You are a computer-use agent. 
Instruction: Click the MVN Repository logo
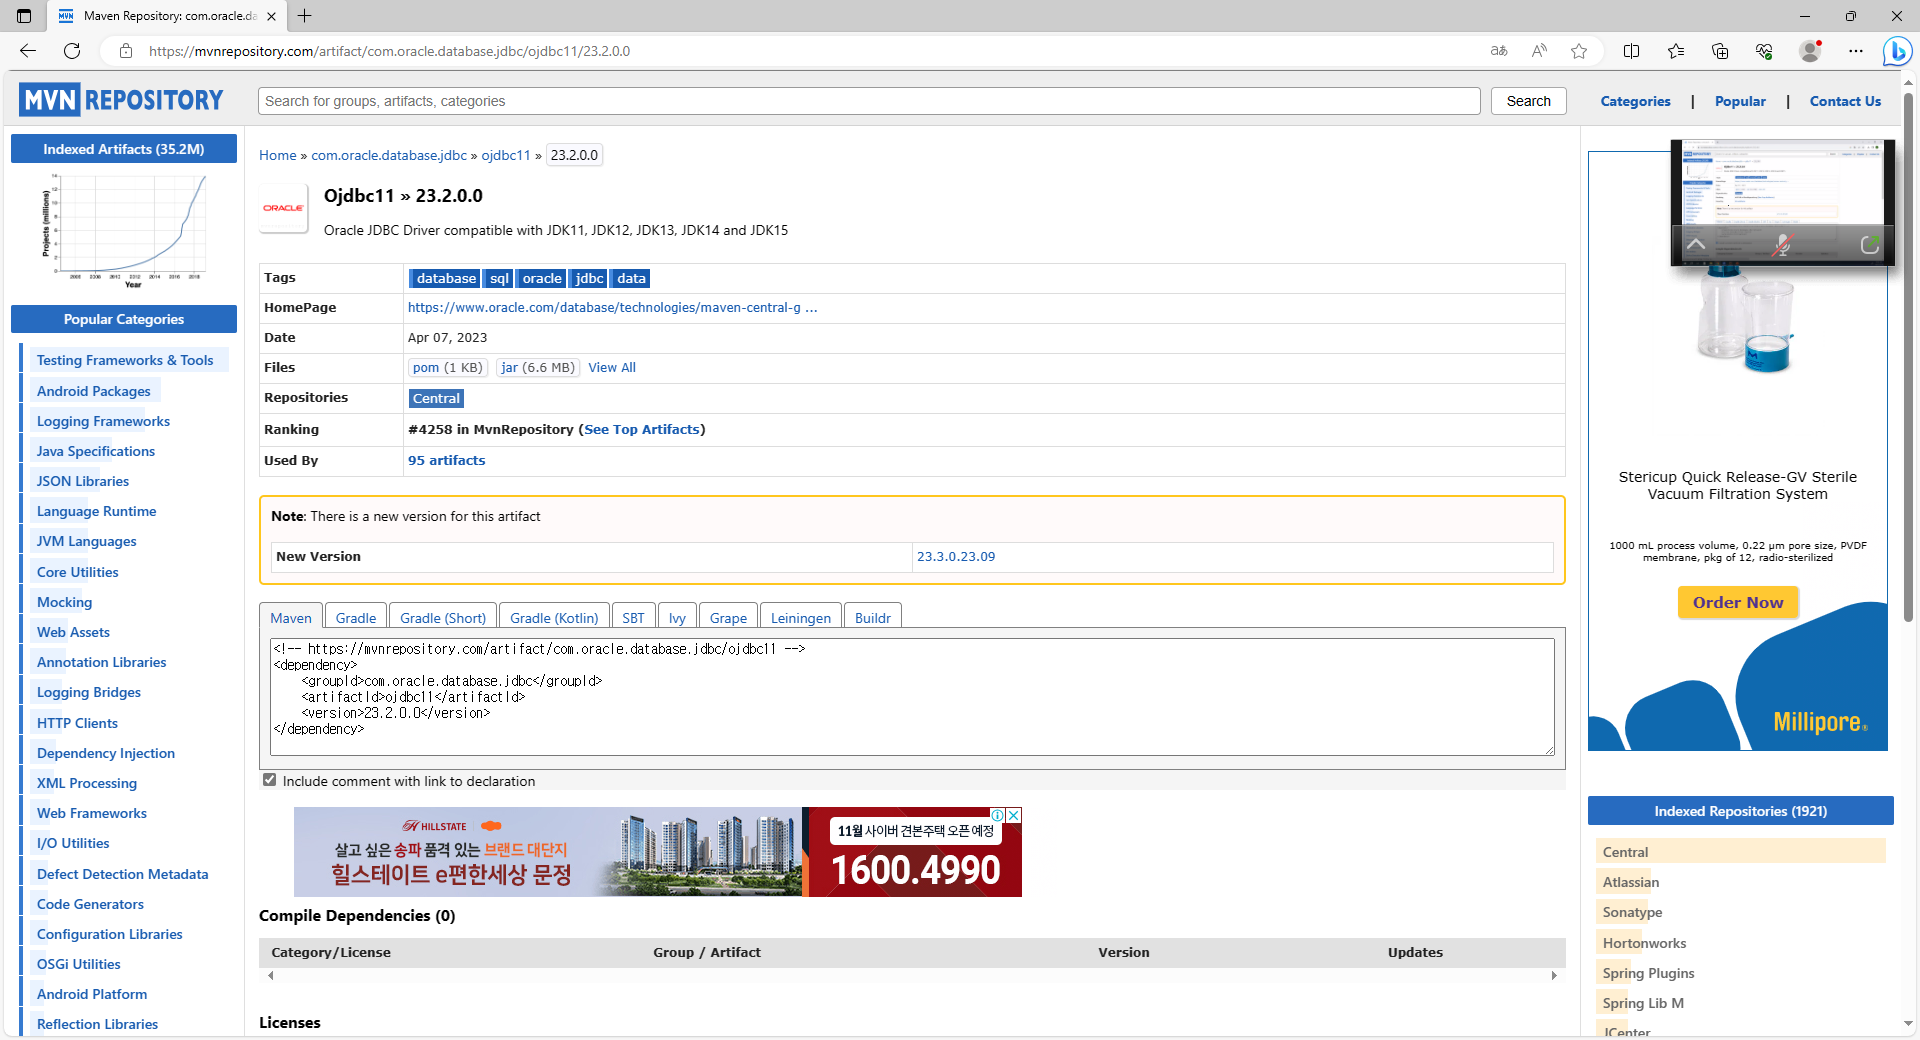click(x=121, y=100)
